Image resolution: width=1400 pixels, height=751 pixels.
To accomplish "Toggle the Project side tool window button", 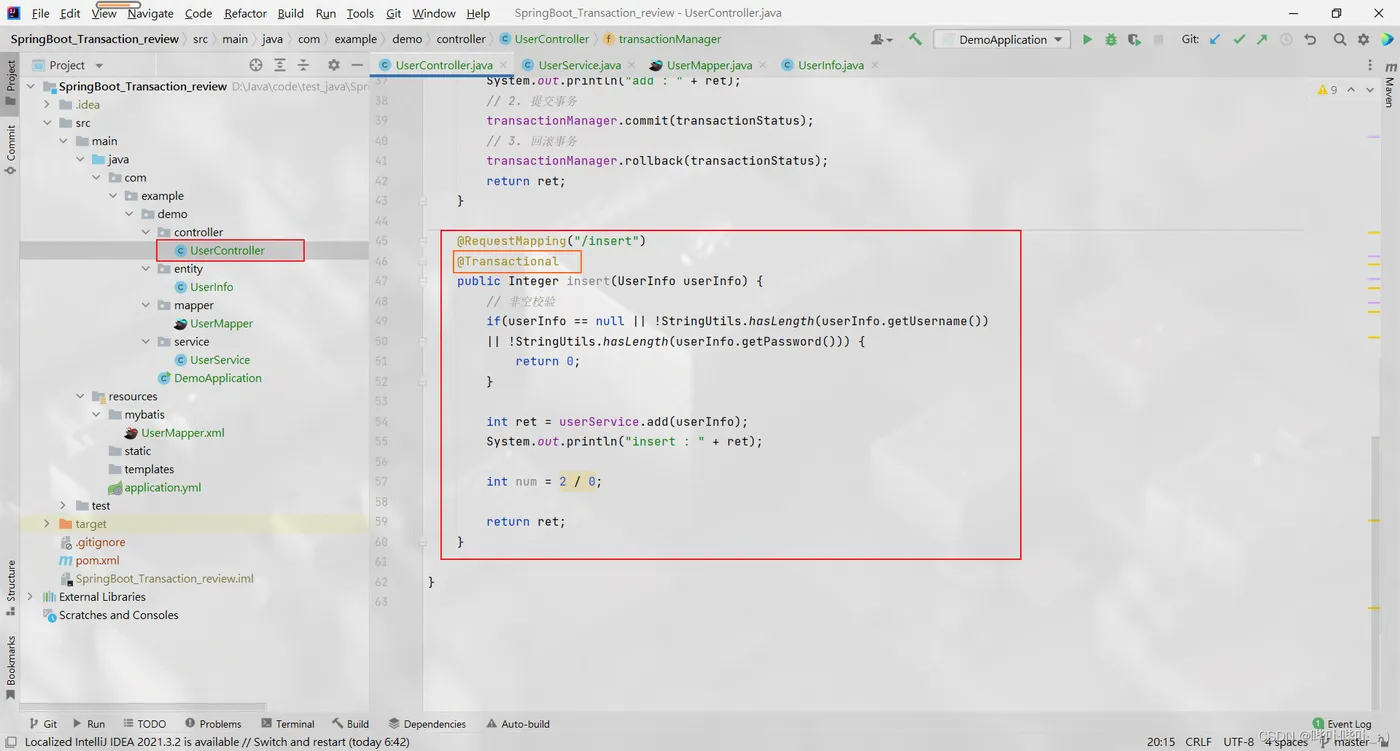I will (10, 83).
